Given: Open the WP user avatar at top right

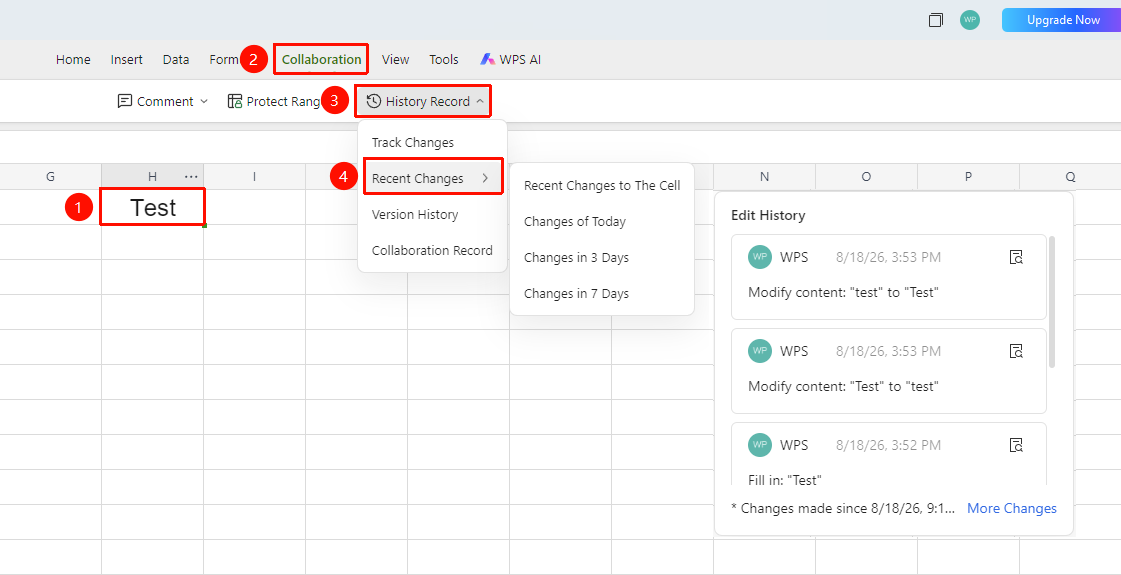Looking at the screenshot, I should 970,20.
